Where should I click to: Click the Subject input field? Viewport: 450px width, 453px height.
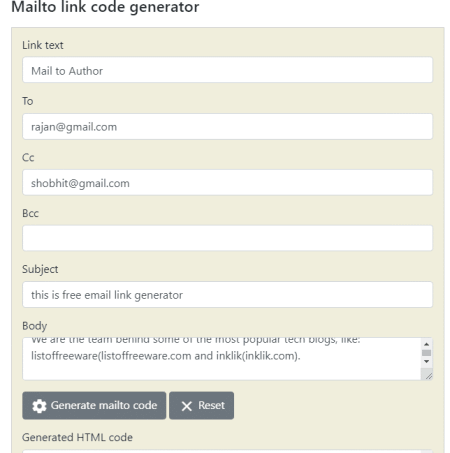click(227, 295)
